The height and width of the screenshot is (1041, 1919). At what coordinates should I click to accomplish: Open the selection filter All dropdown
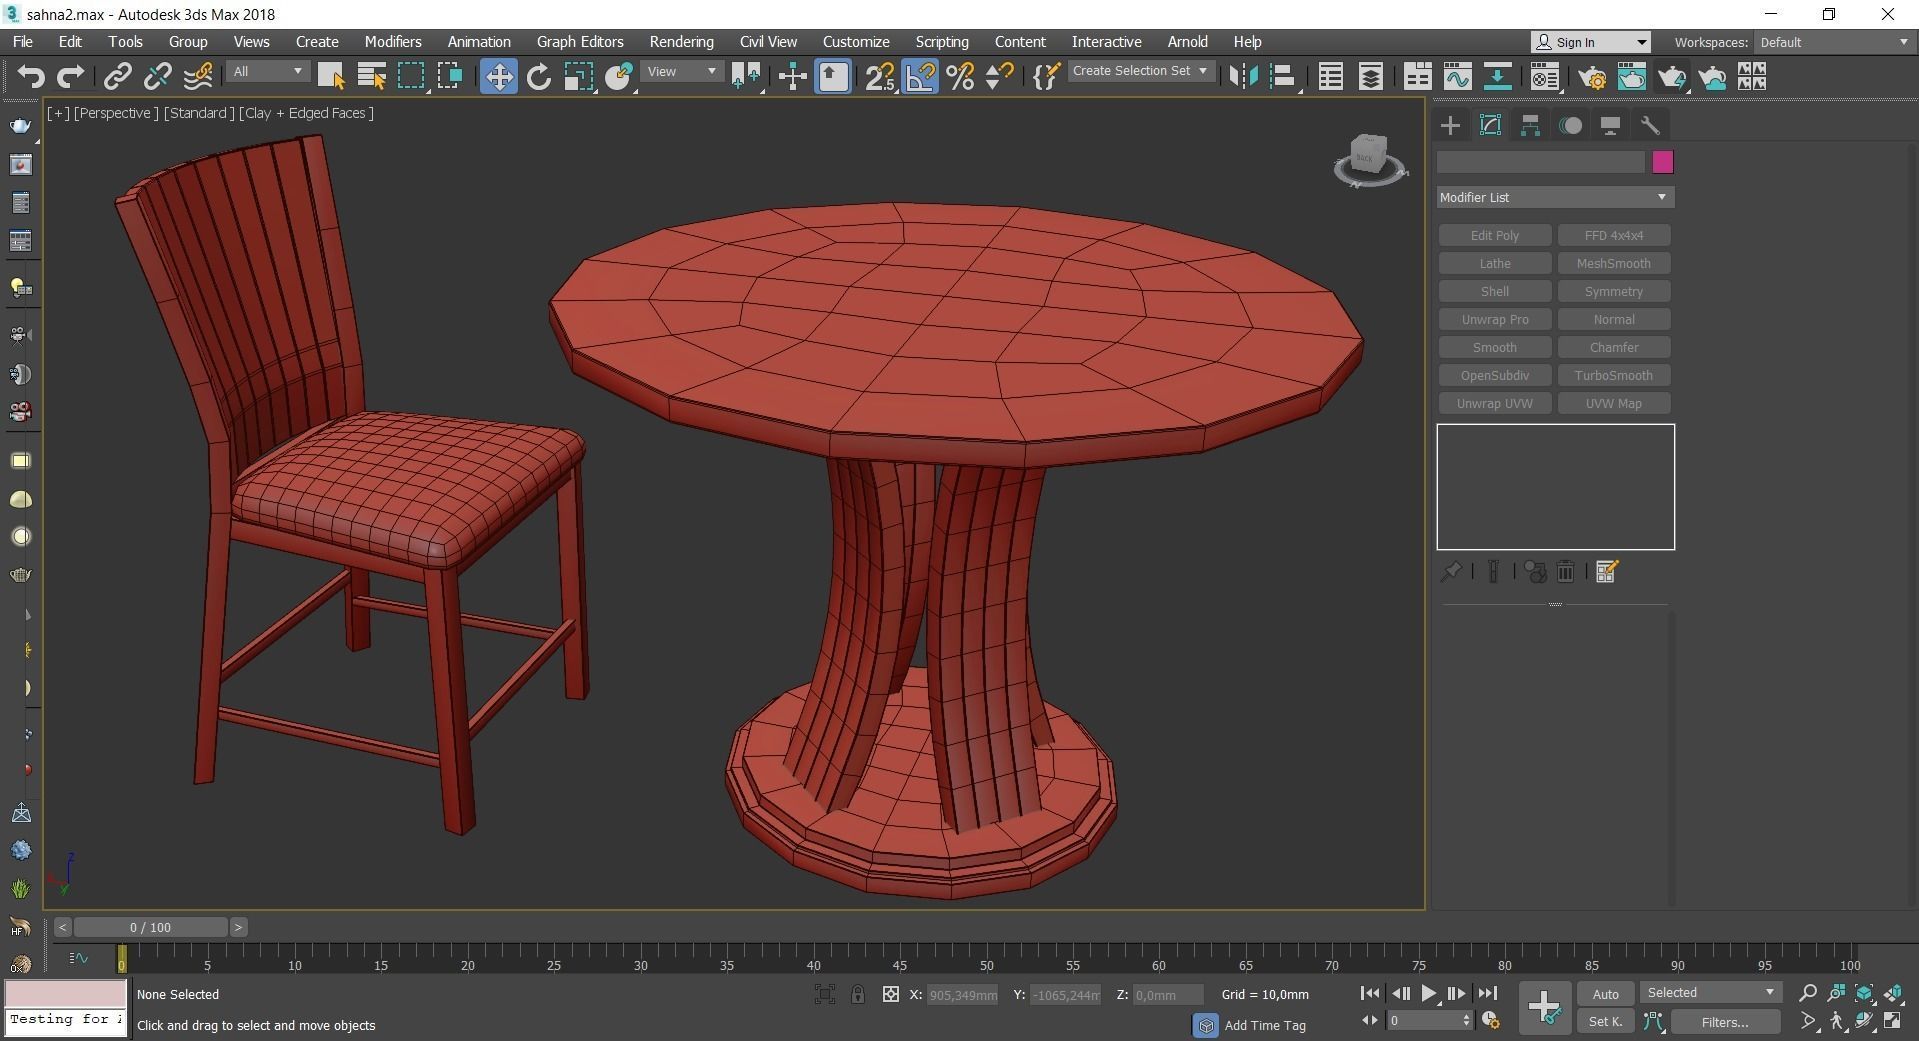tap(267, 71)
